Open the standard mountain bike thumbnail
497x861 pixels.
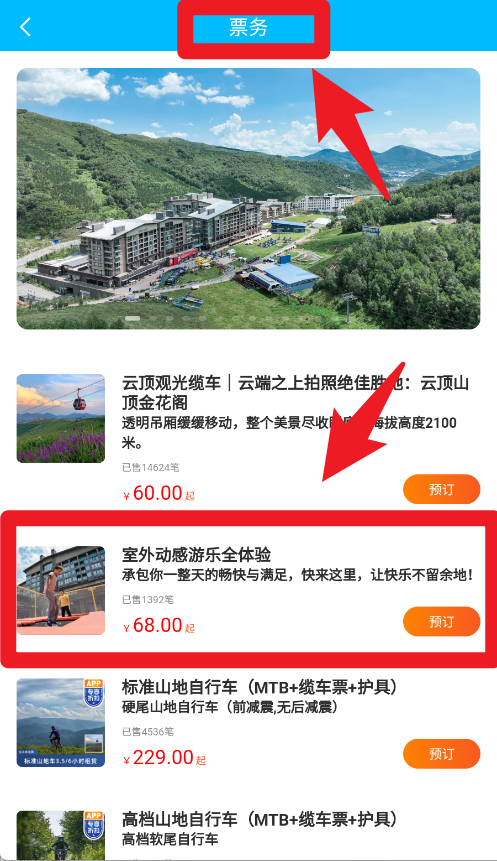coord(60,723)
